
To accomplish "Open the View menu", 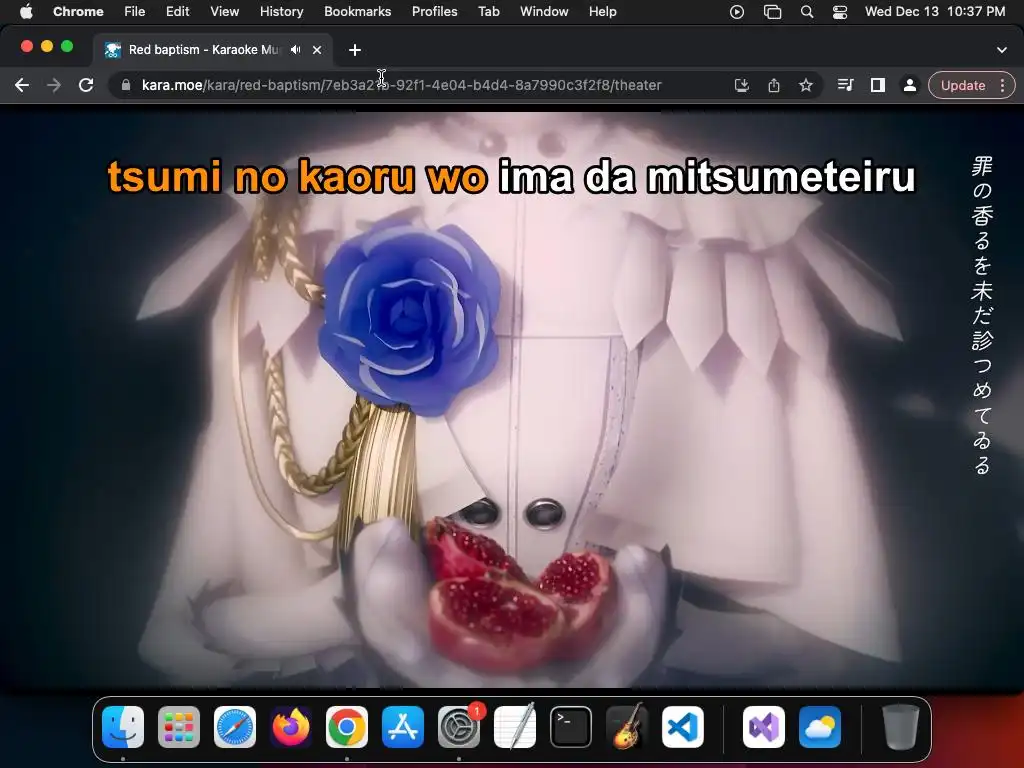I will [x=225, y=11].
